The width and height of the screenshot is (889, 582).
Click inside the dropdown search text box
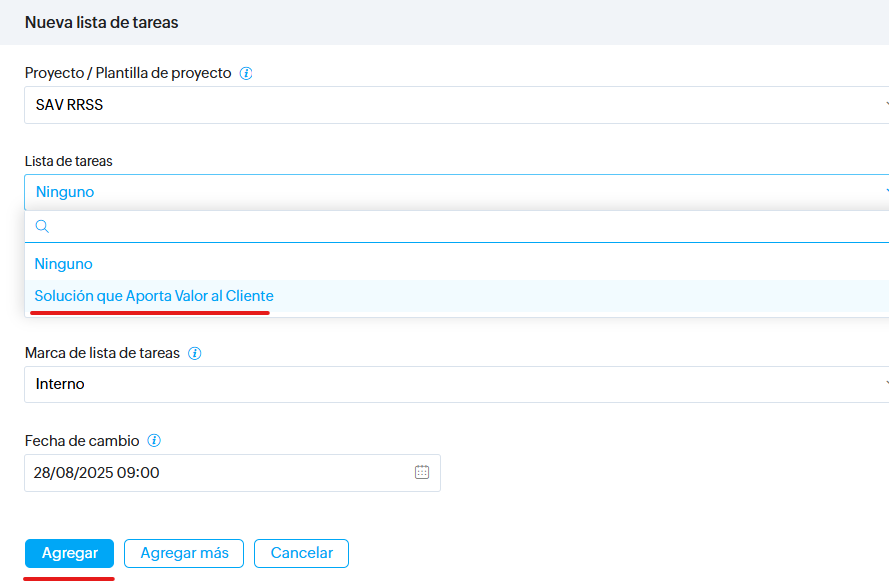(x=460, y=227)
